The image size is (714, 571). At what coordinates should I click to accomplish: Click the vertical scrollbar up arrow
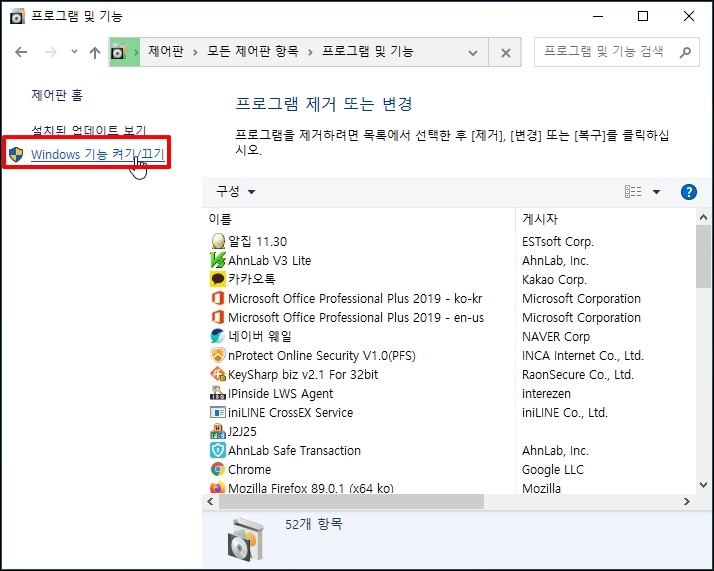tap(703, 218)
